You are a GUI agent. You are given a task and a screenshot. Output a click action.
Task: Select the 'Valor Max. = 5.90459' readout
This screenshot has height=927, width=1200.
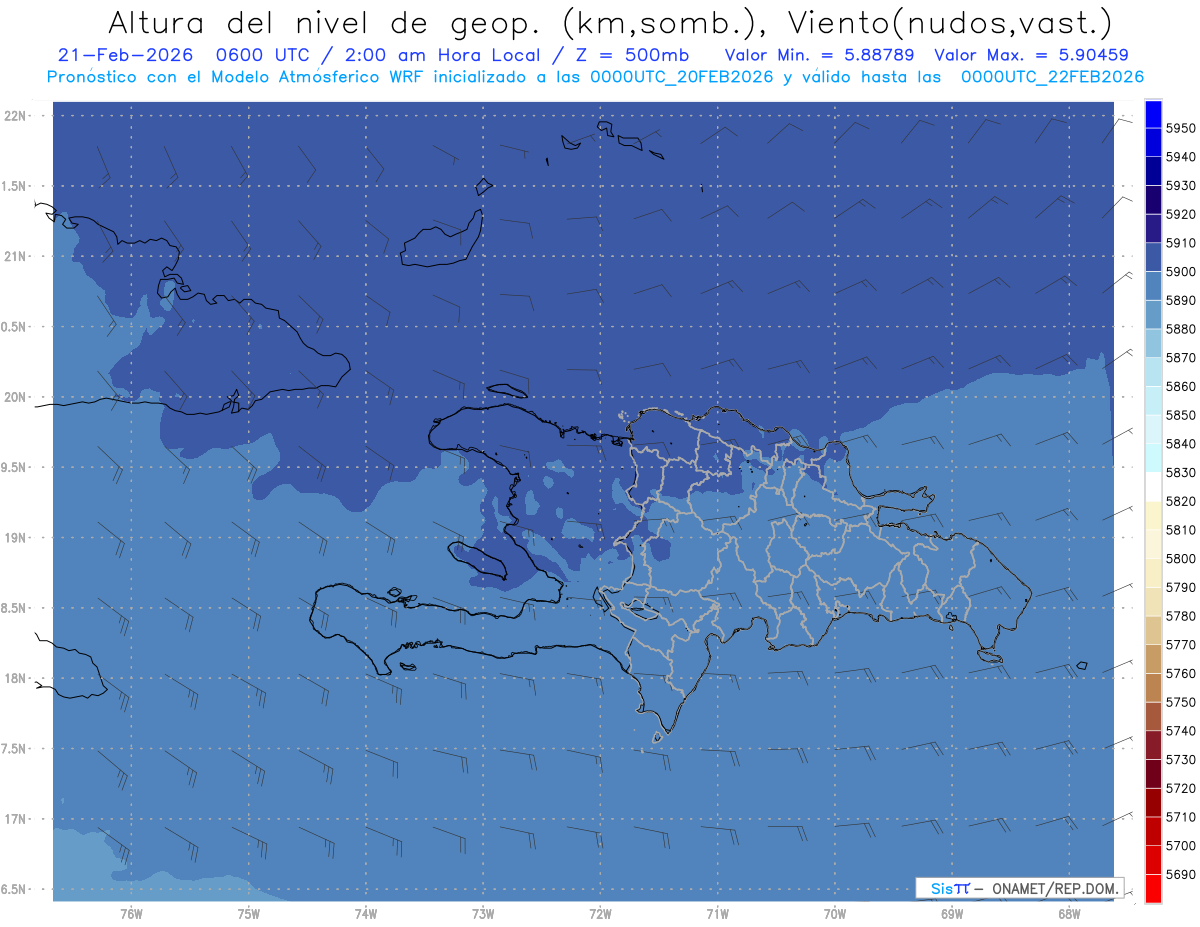coord(1031,55)
